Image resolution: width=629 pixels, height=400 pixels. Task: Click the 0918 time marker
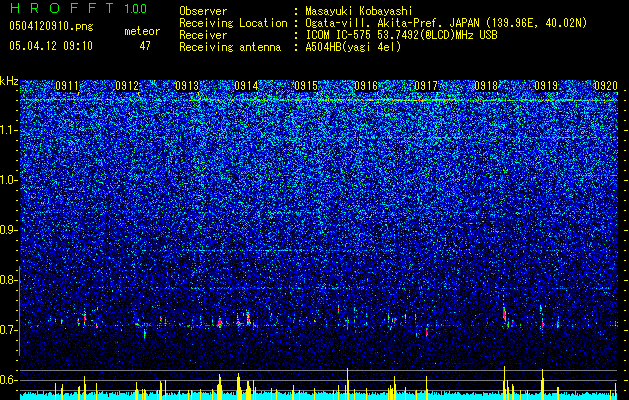[486, 86]
